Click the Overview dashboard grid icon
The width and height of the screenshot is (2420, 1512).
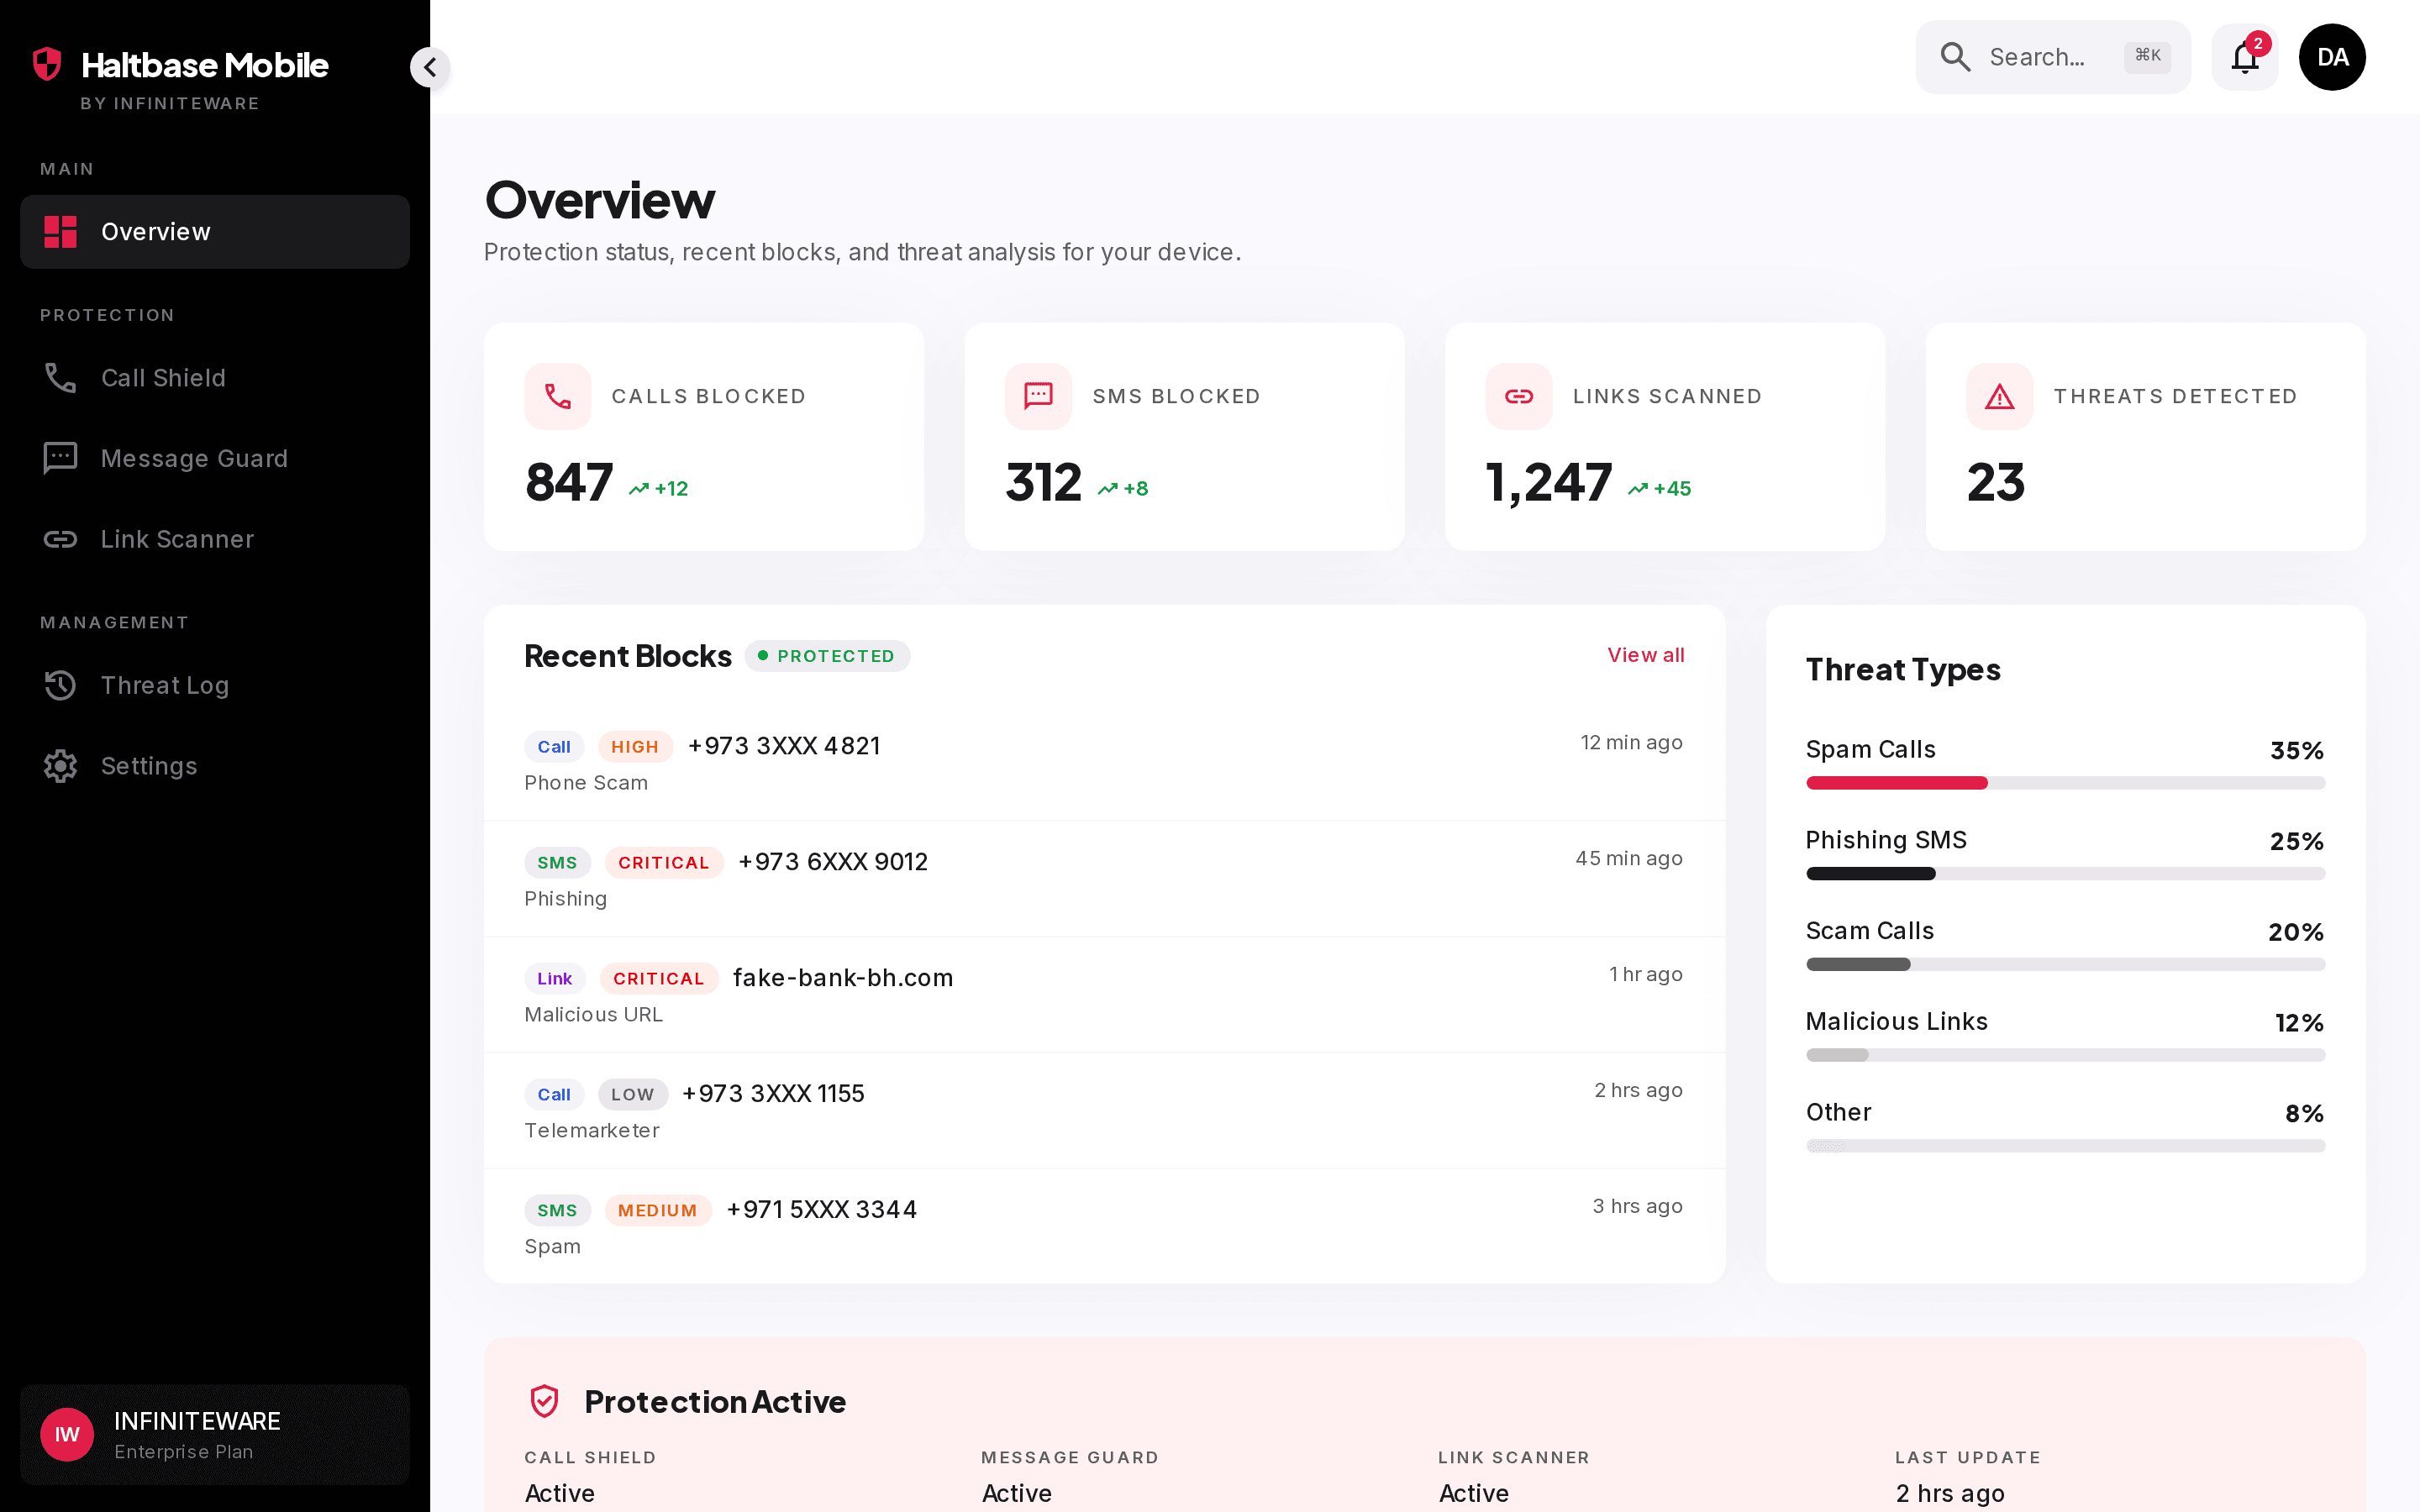coord(60,231)
